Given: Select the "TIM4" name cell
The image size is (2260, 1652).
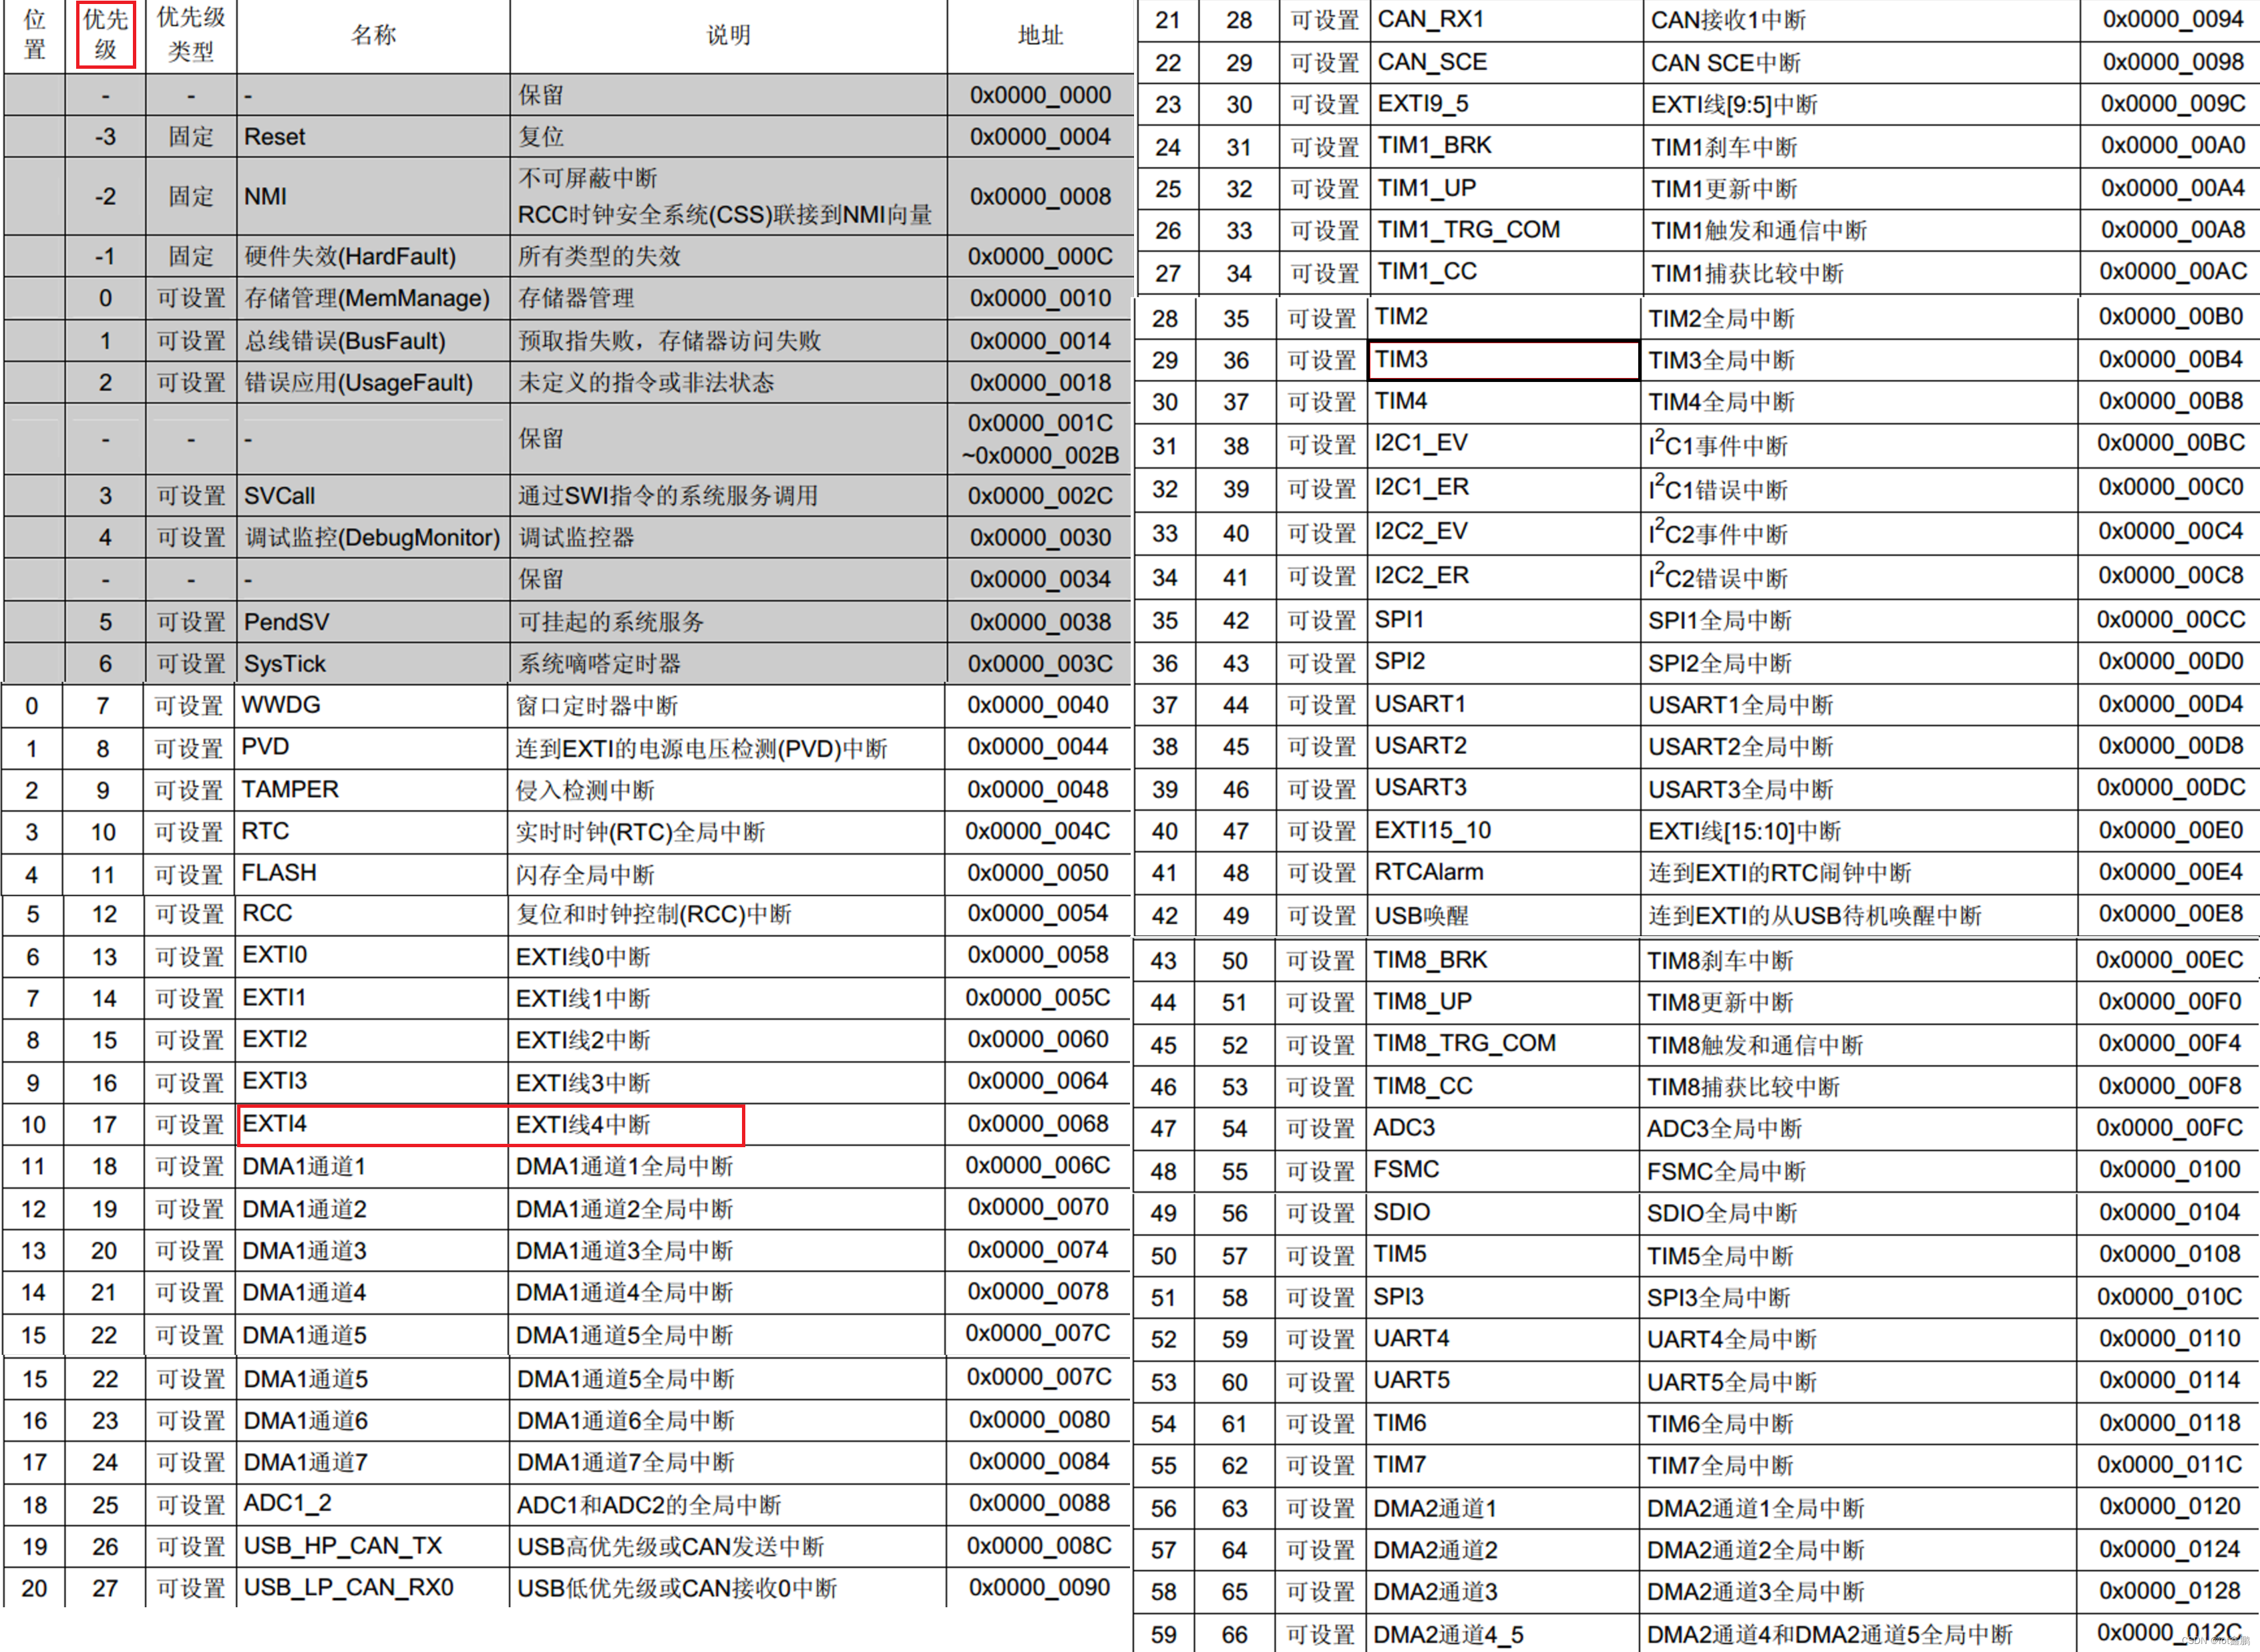Looking at the screenshot, I should (1504, 402).
